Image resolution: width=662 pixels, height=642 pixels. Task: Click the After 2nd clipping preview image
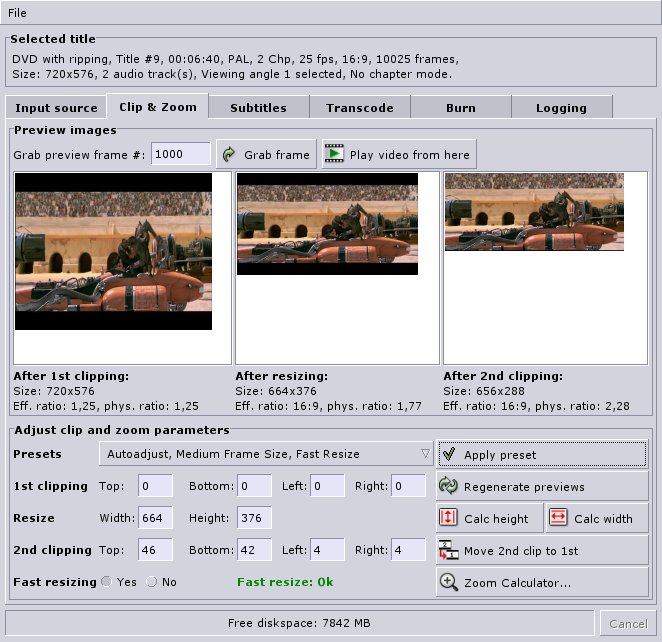(x=534, y=212)
